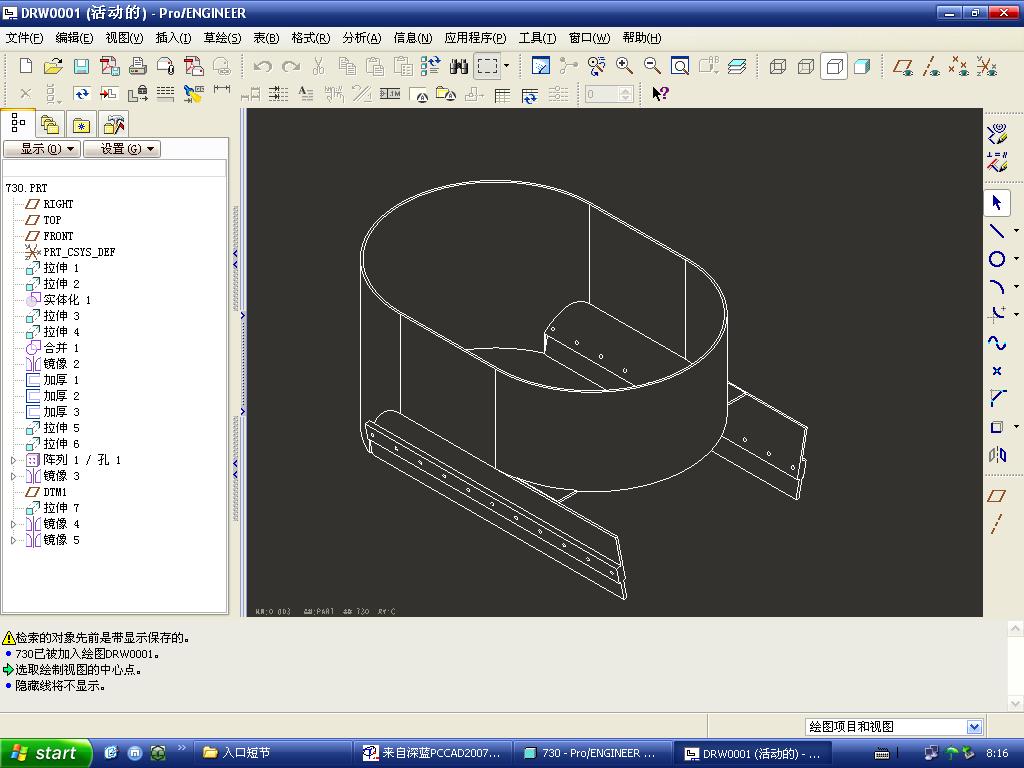The image size is (1024, 768).
Task: Switch to the folder browser tab
Action: click(50, 124)
